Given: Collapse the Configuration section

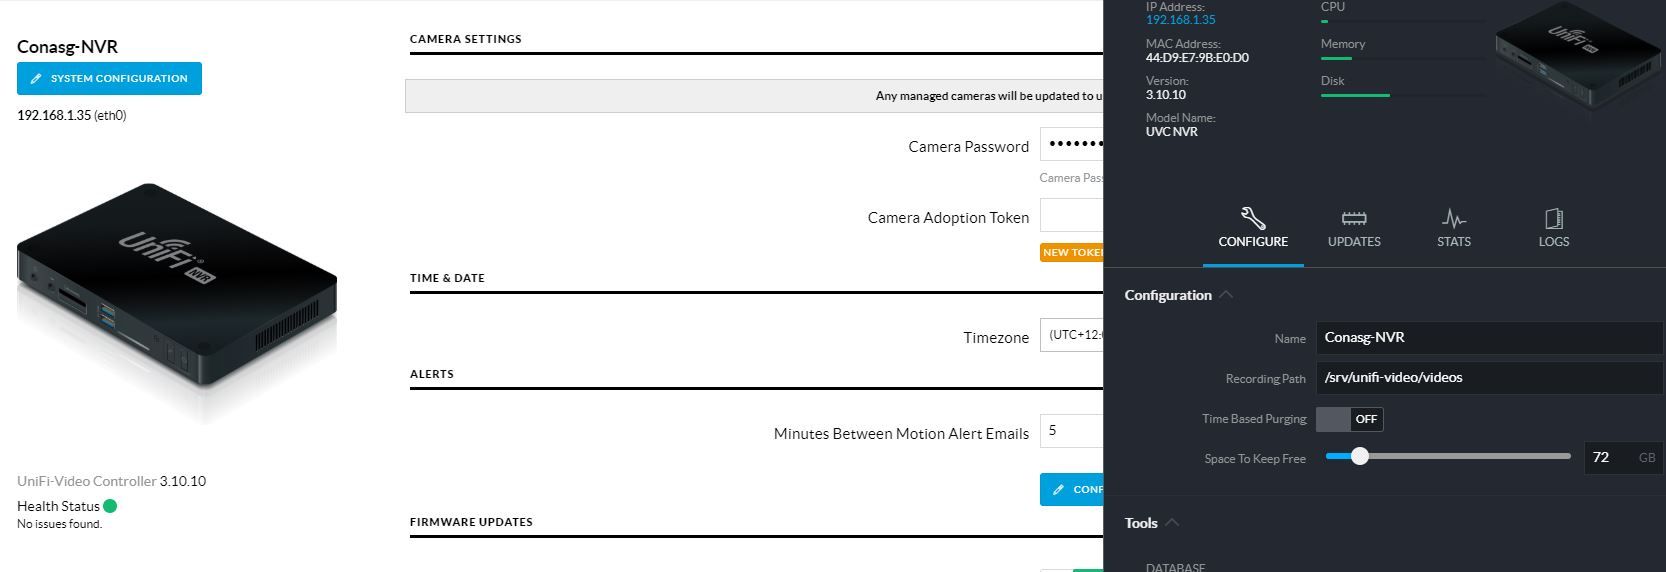Looking at the screenshot, I should [1226, 295].
